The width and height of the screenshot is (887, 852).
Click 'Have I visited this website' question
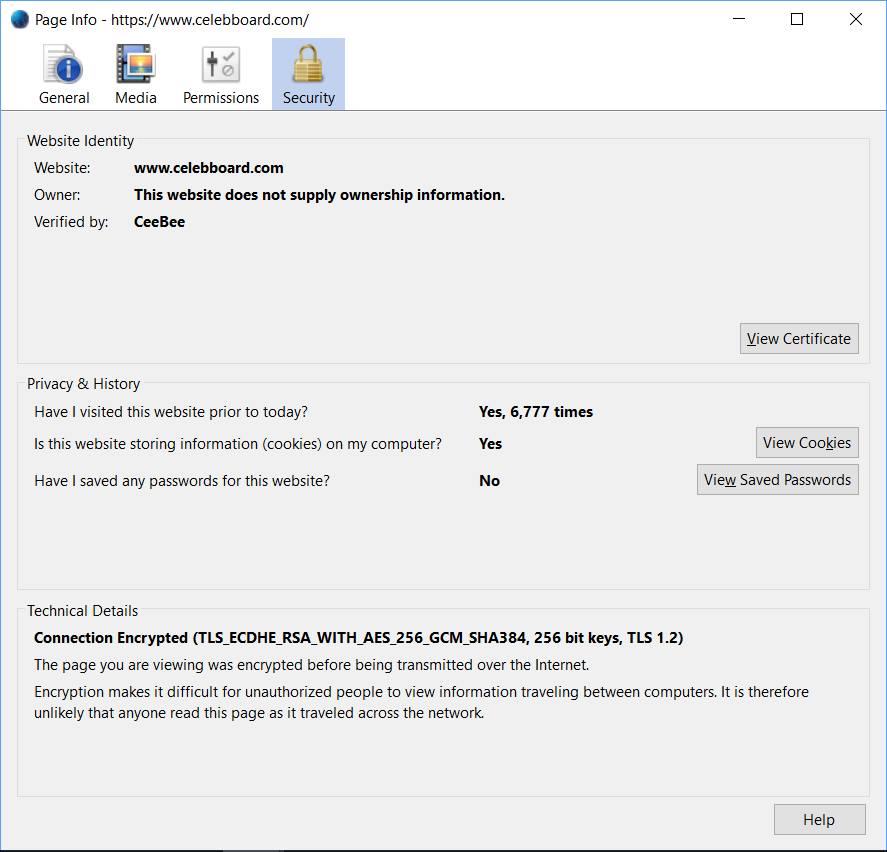click(171, 412)
